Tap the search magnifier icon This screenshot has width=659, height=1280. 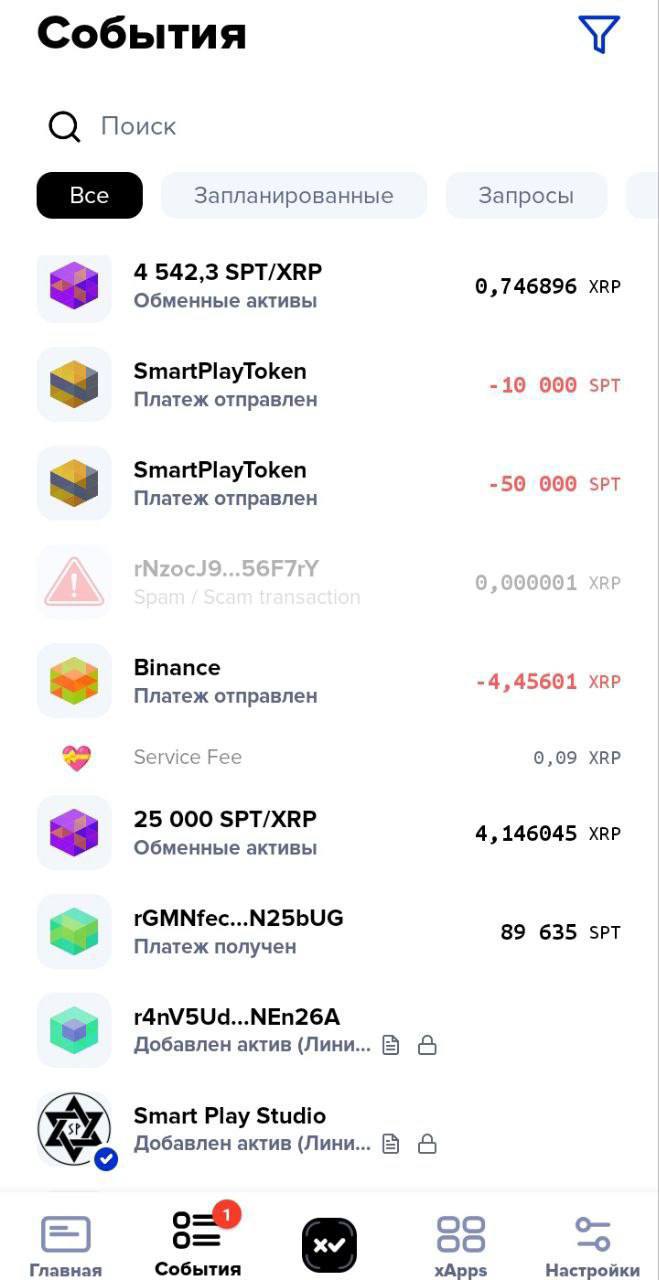65,127
